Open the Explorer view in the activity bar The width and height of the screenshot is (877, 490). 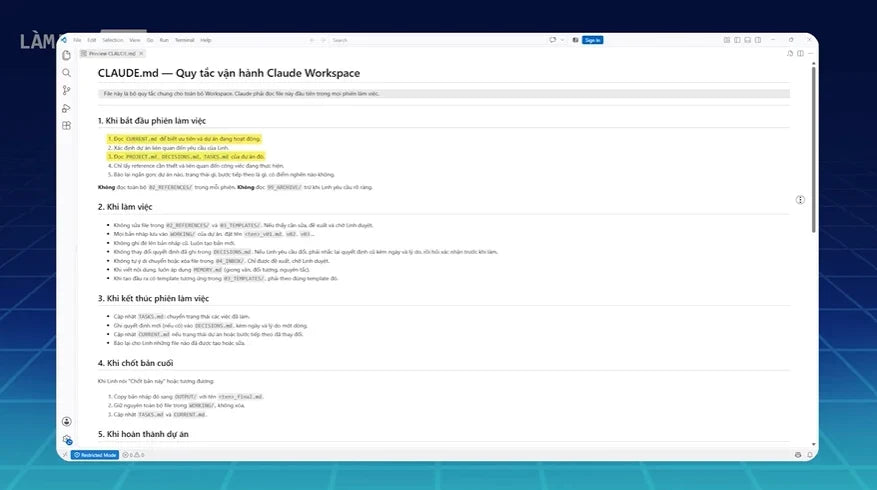tap(67, 55)
